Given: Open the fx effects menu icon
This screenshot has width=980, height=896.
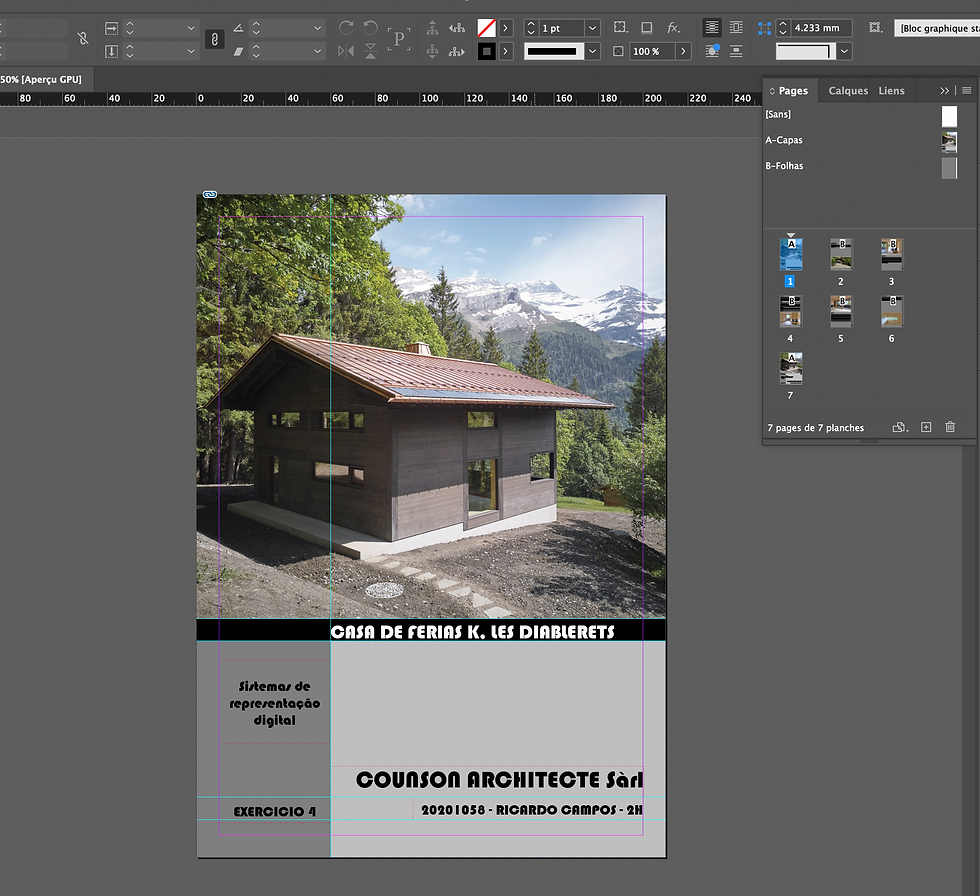Looking at the screenshot, I should click(x=674, y=28).
